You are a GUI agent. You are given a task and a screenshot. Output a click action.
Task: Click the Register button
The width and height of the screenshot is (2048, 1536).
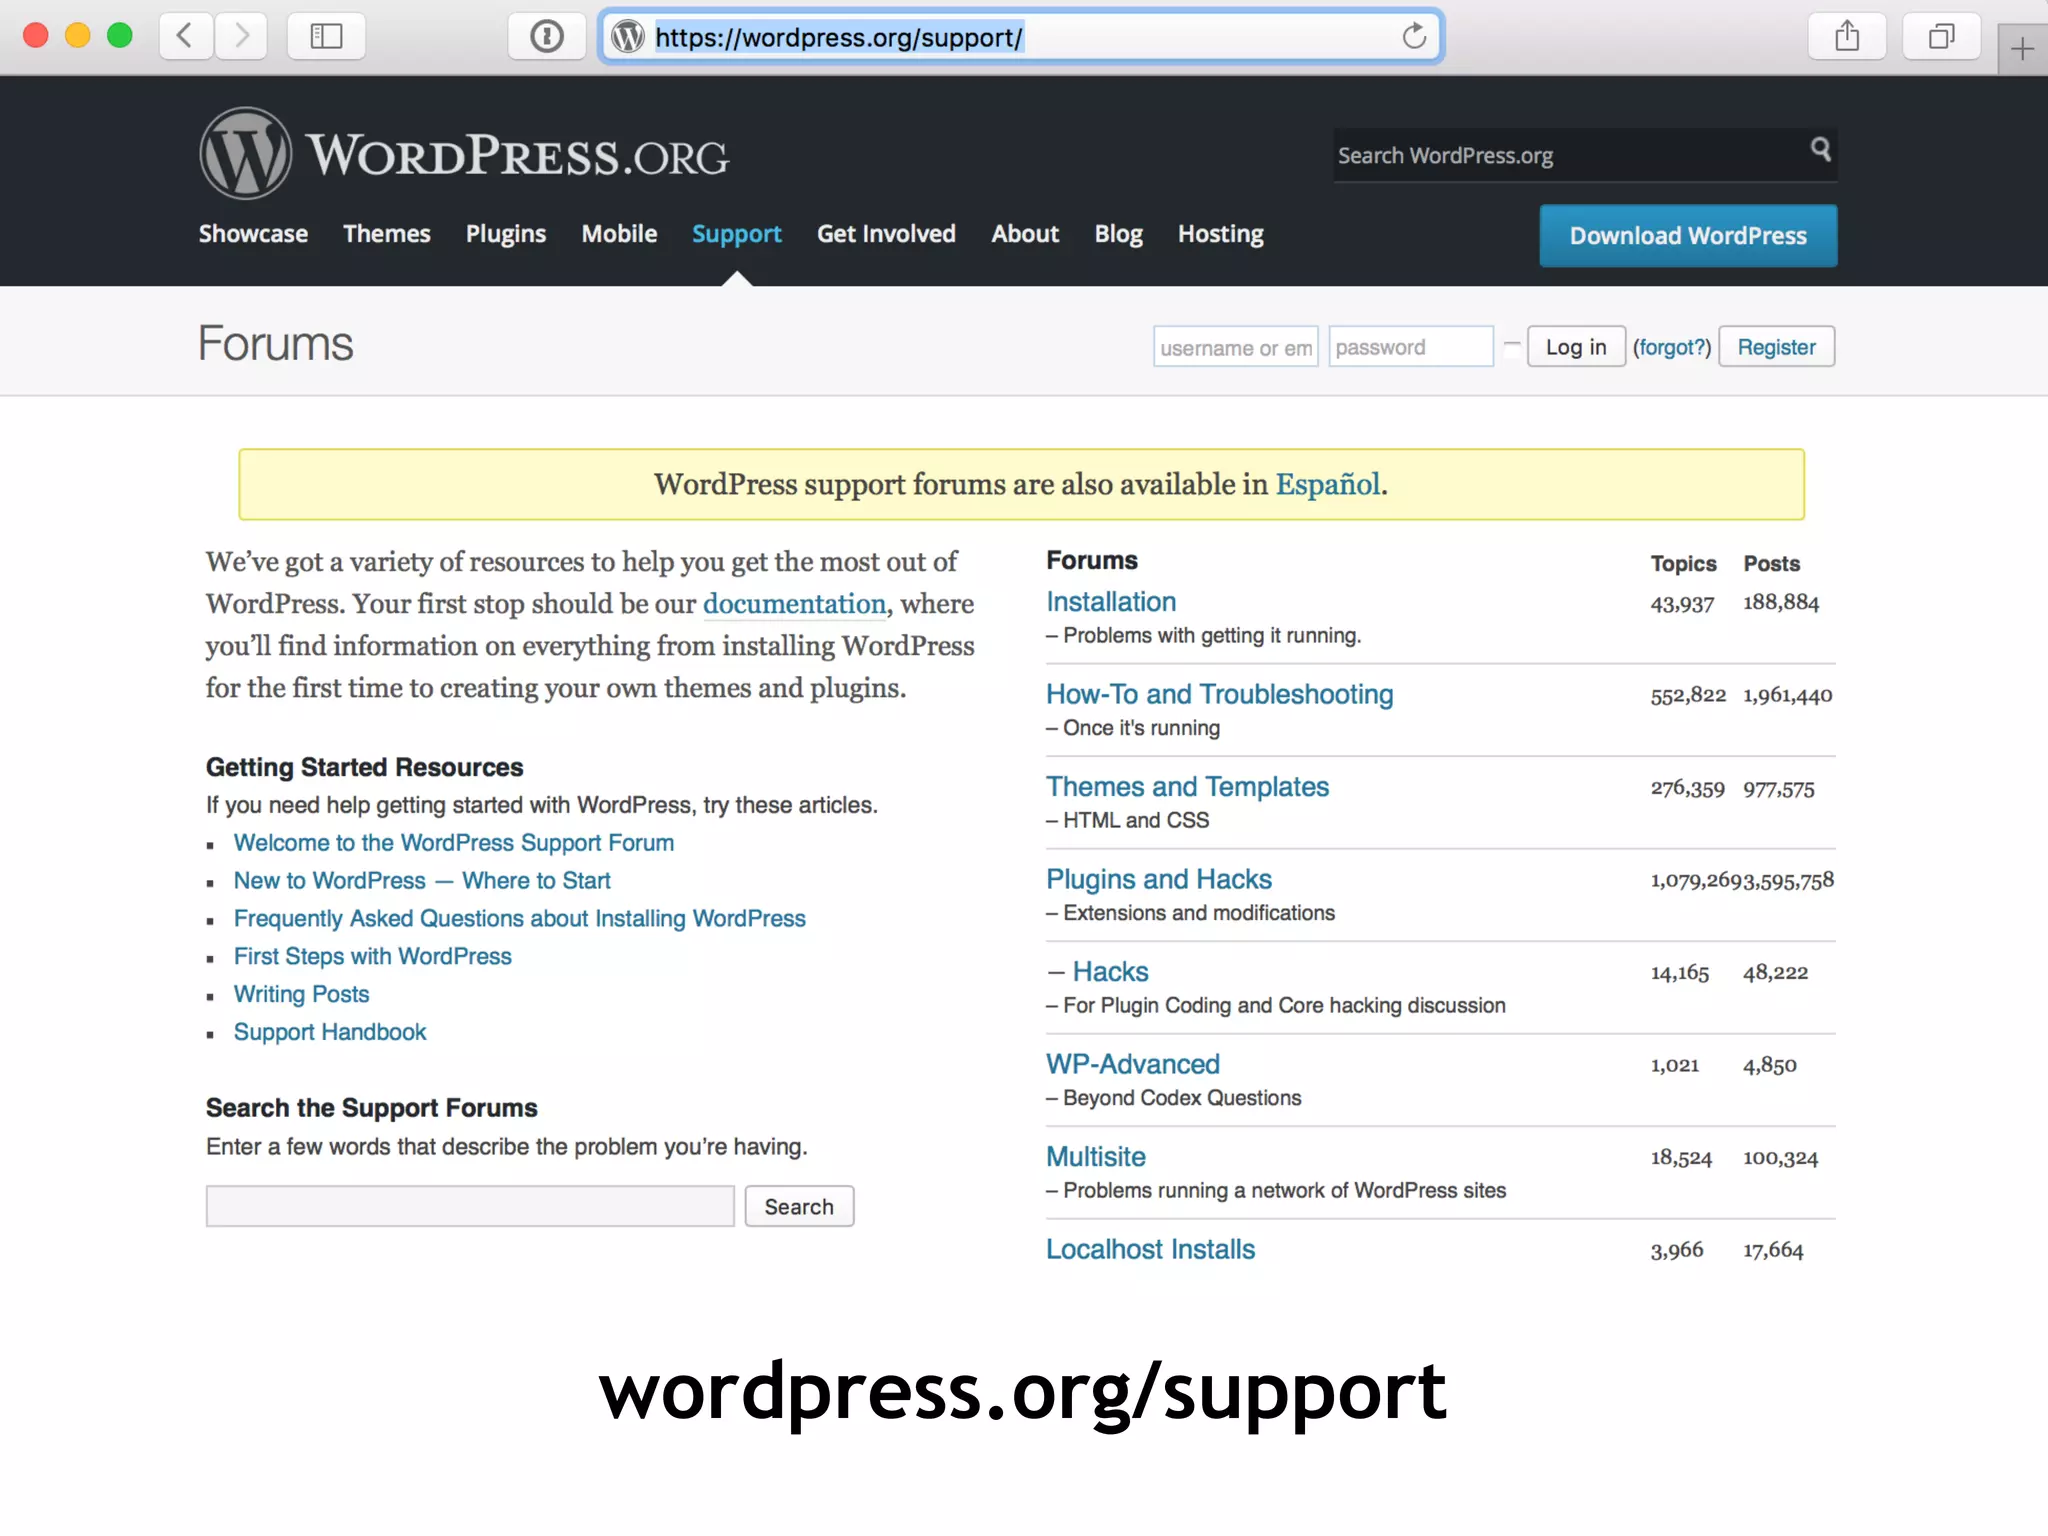(x=1776, y=347)
